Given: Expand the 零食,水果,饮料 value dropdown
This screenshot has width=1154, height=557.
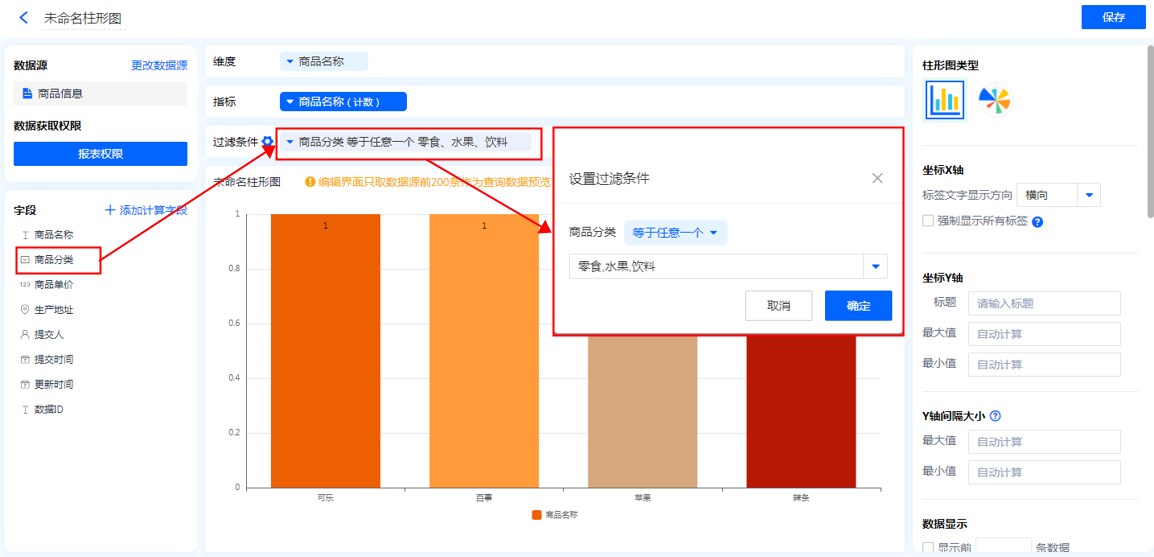Looking at the screenshot, I should pos(876,267).
